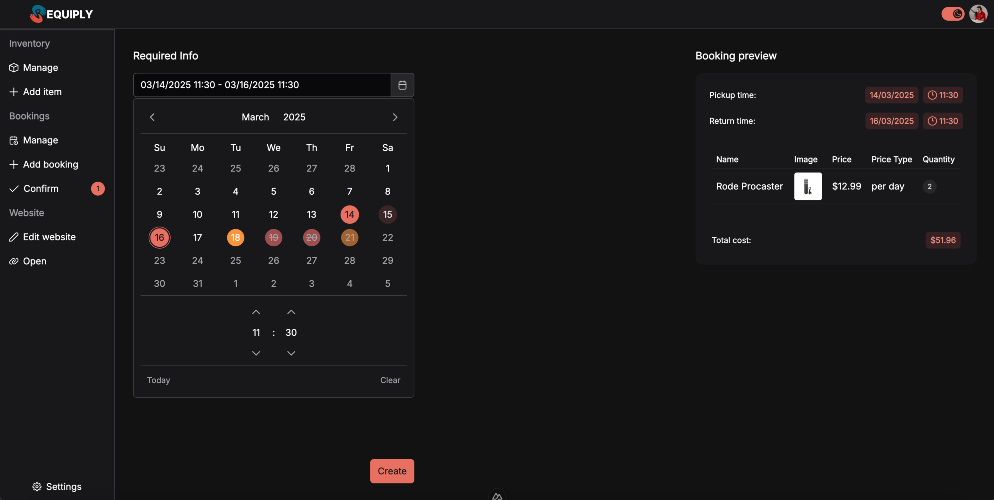
Task: Select March 1 in calendar
Action: [x=387, y=169]
